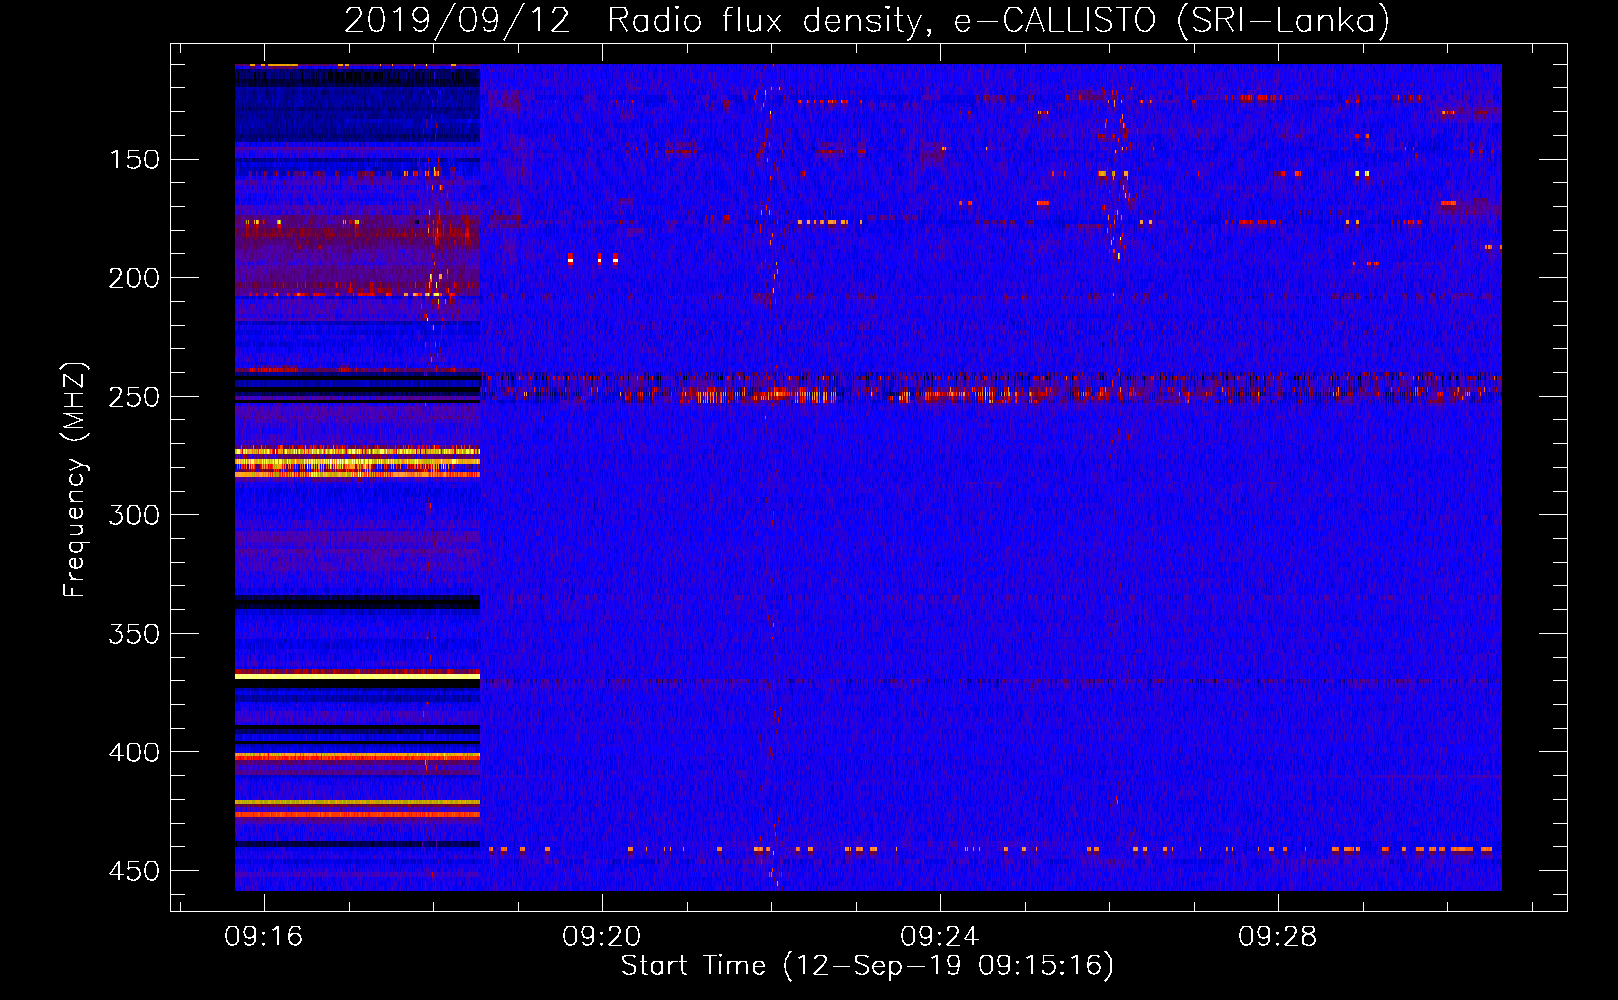Click the 09:28 time tick label

point(1277,937)
